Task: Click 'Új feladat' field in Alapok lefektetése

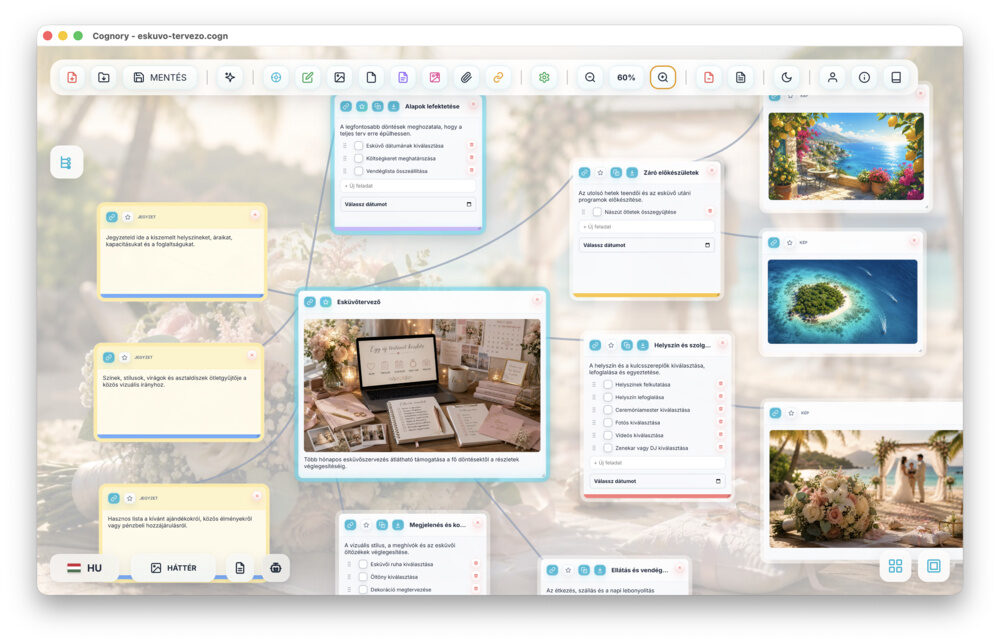Action: pyautogui.click(x=408, y=186)
